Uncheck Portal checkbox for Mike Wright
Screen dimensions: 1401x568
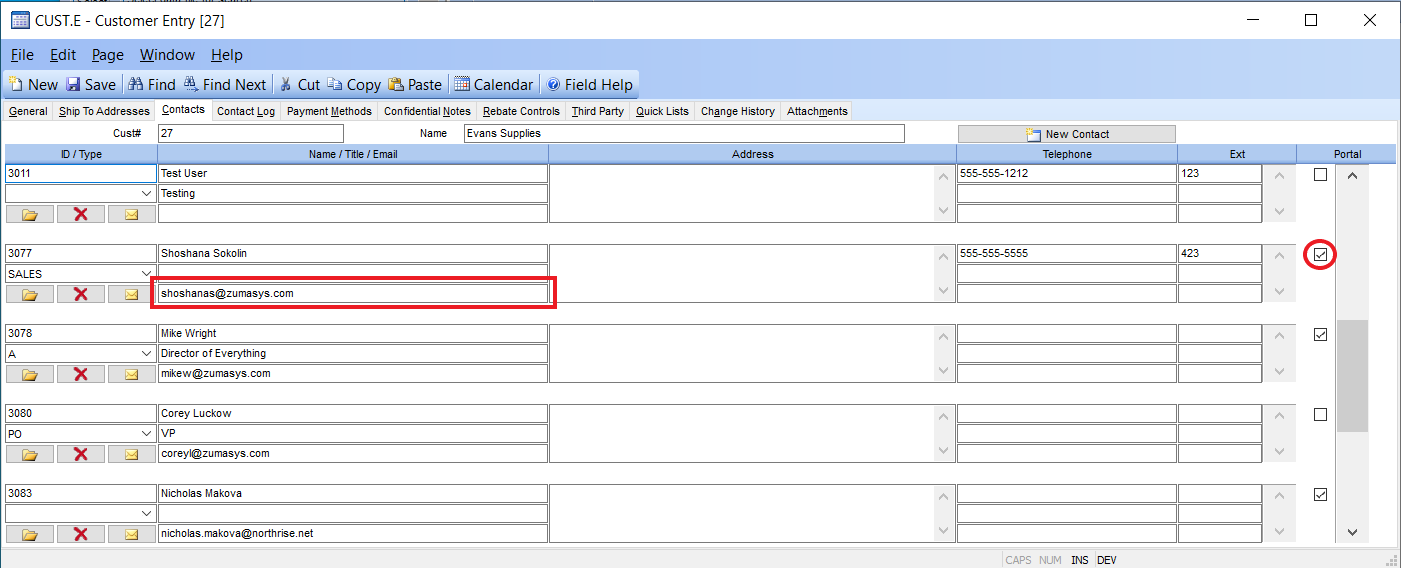pos(1320,335)
